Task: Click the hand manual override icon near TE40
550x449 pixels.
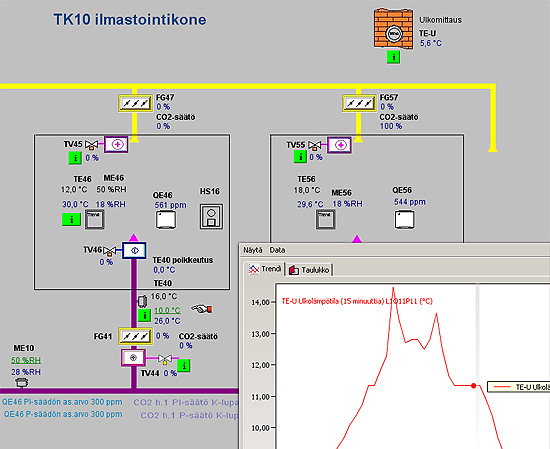Action: coord(202,309)
